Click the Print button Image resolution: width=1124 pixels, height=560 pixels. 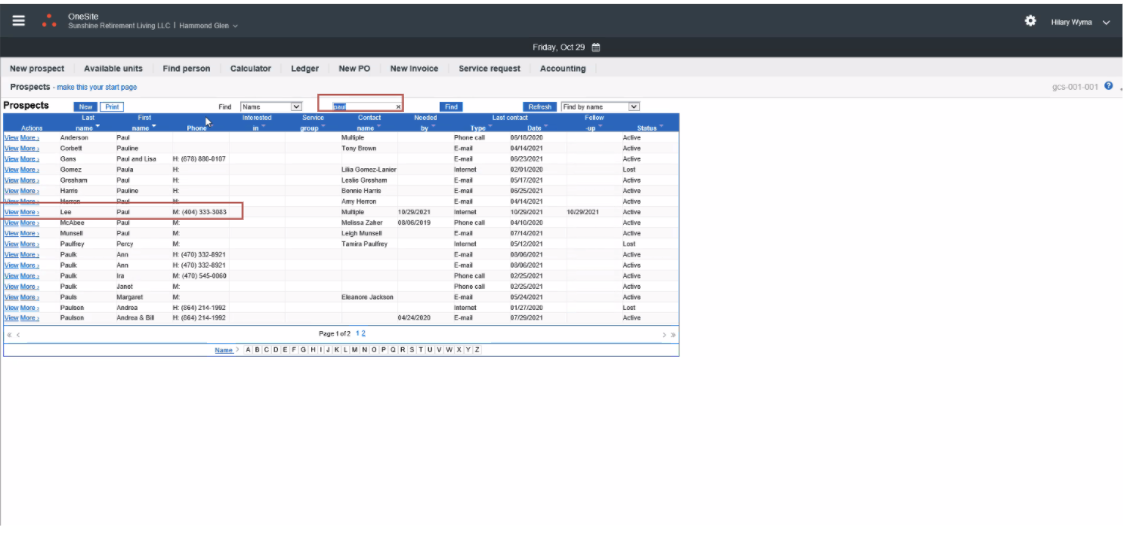(x=111, y=107)
